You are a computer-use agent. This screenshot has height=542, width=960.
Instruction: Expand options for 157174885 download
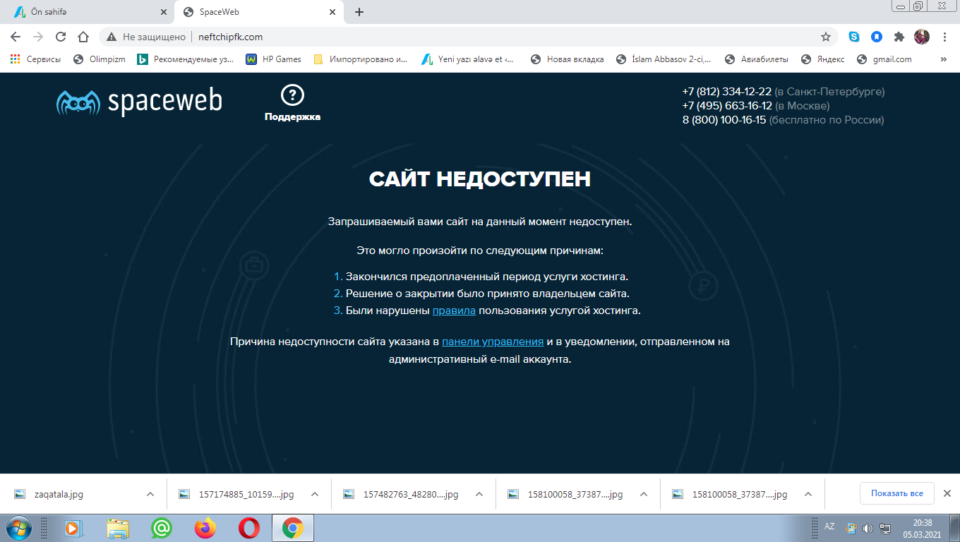coord(314,494)
